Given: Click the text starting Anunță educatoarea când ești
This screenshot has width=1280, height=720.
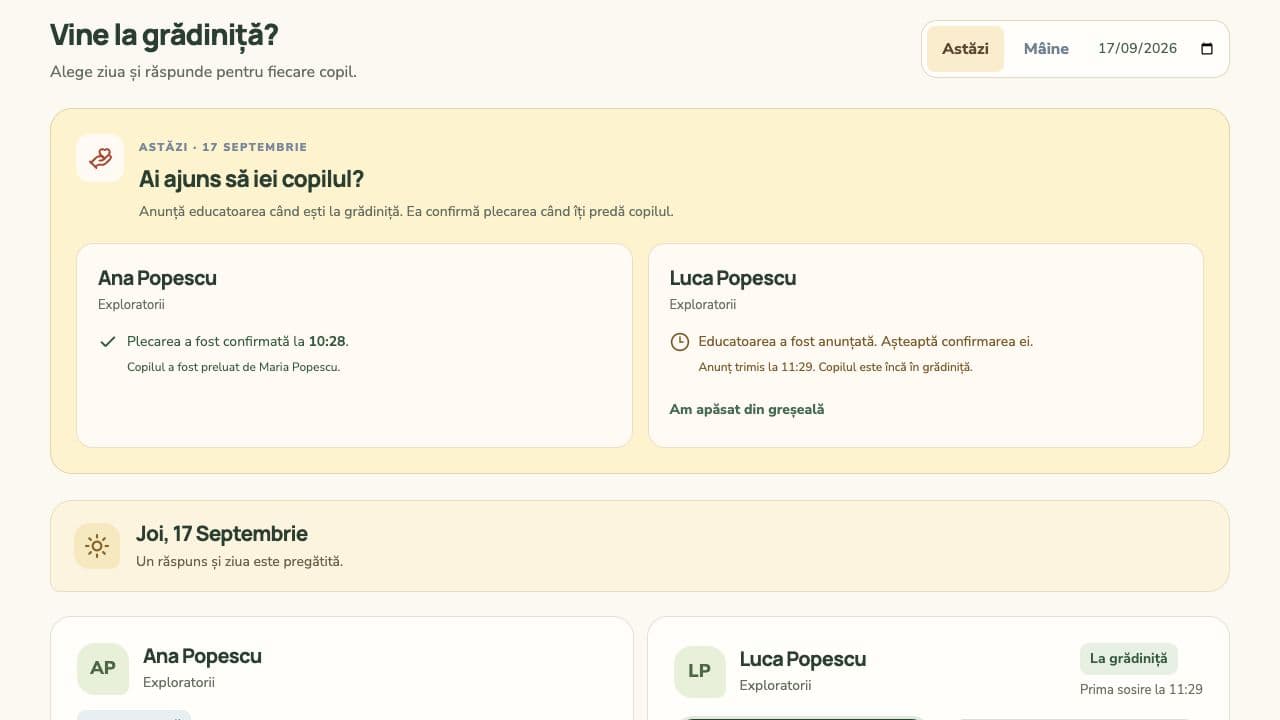Looking at the screenshot, I should 406,212.
